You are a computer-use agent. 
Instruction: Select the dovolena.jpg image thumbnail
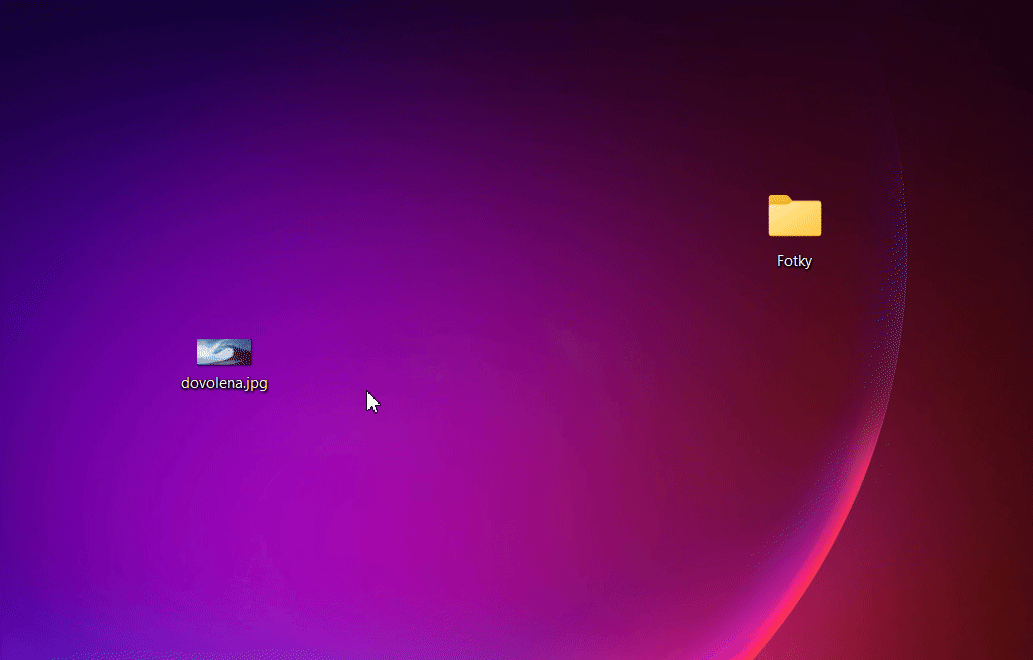(224, 352)
